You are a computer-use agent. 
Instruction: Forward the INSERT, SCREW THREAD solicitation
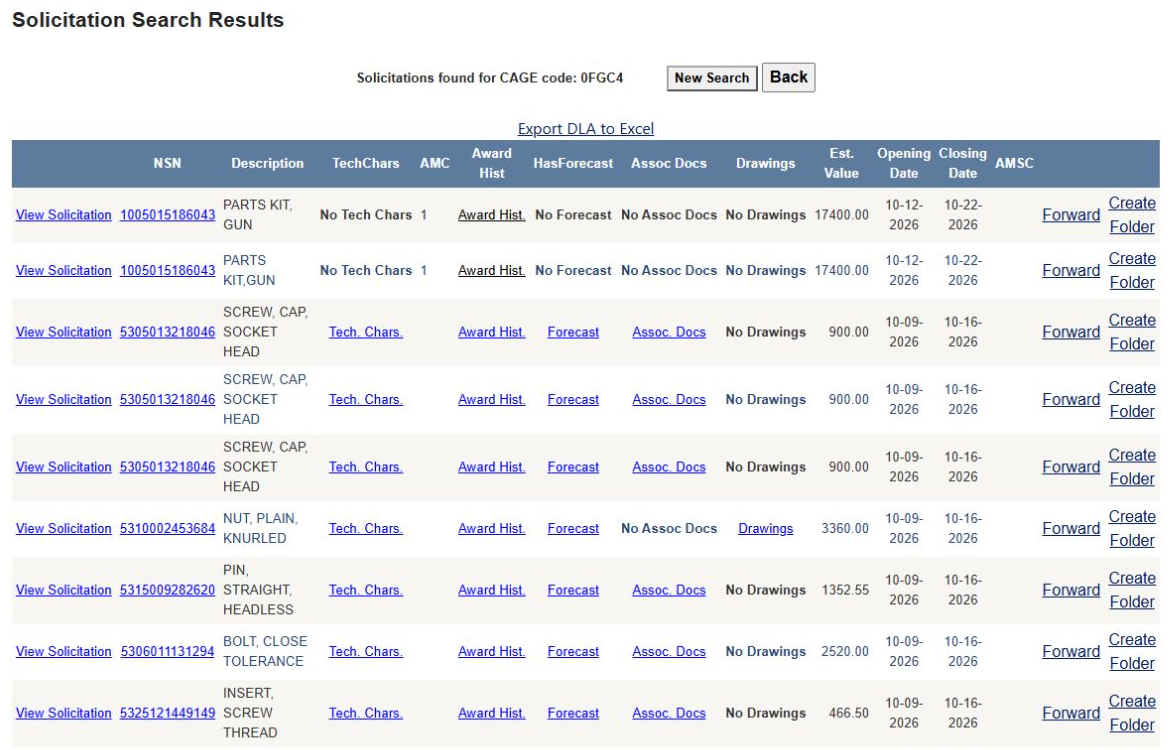point(1071,713)
